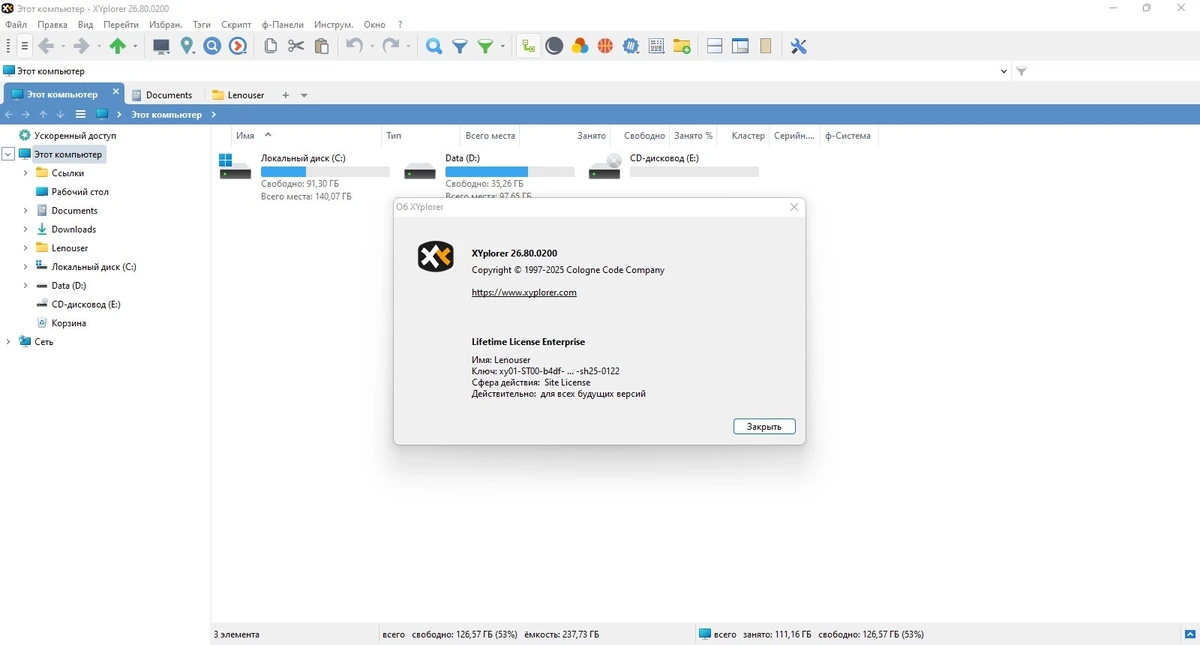Close the О6 XYplorer dialog with X
This screenshot has height=645, width=1200.
pyautogui.click(x=794, y=207)
